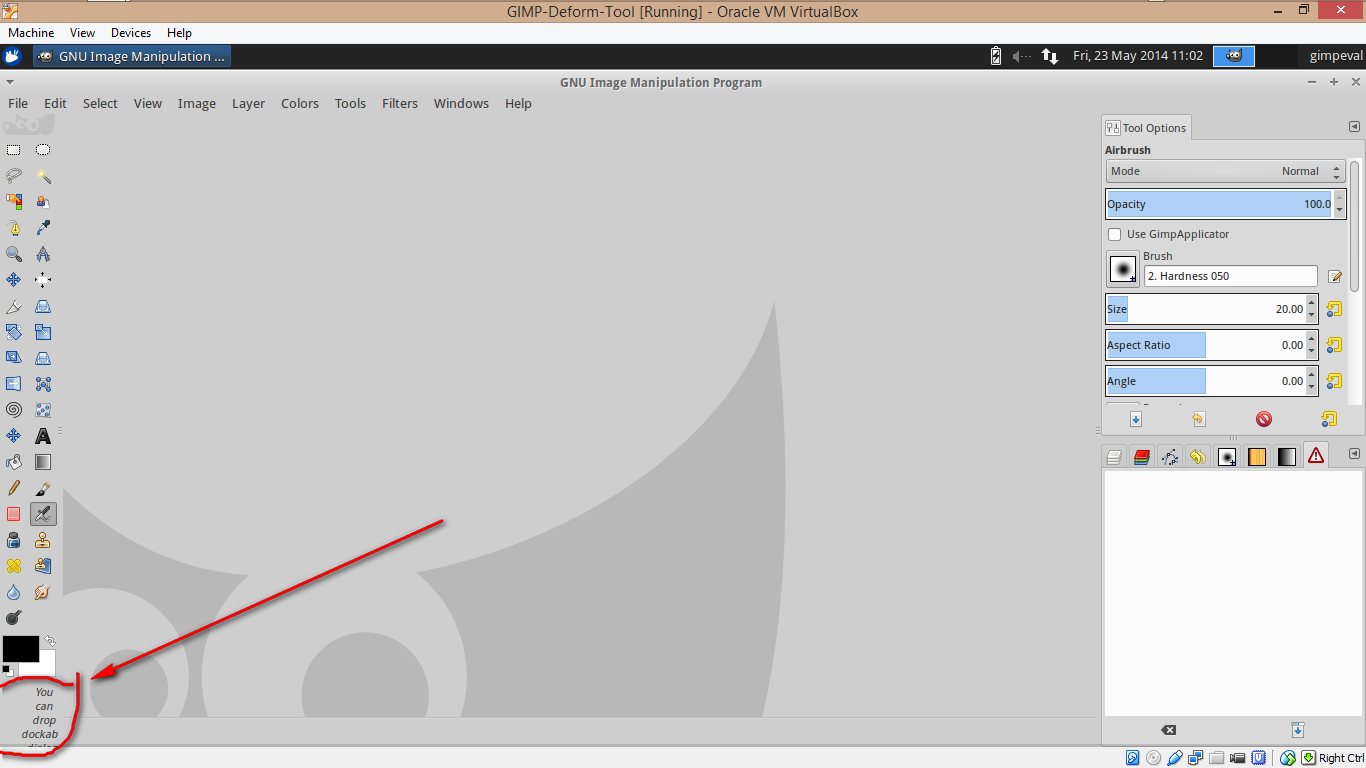Toggle the Size dynamics link icon

(1333, 309)
